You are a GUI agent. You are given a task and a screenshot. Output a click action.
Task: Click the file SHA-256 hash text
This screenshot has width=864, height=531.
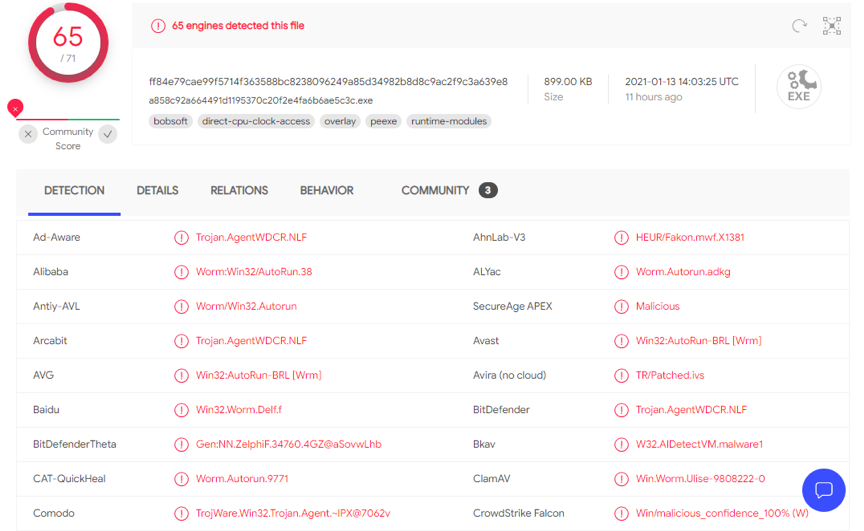pyautogui.click(x=328, y=82)
